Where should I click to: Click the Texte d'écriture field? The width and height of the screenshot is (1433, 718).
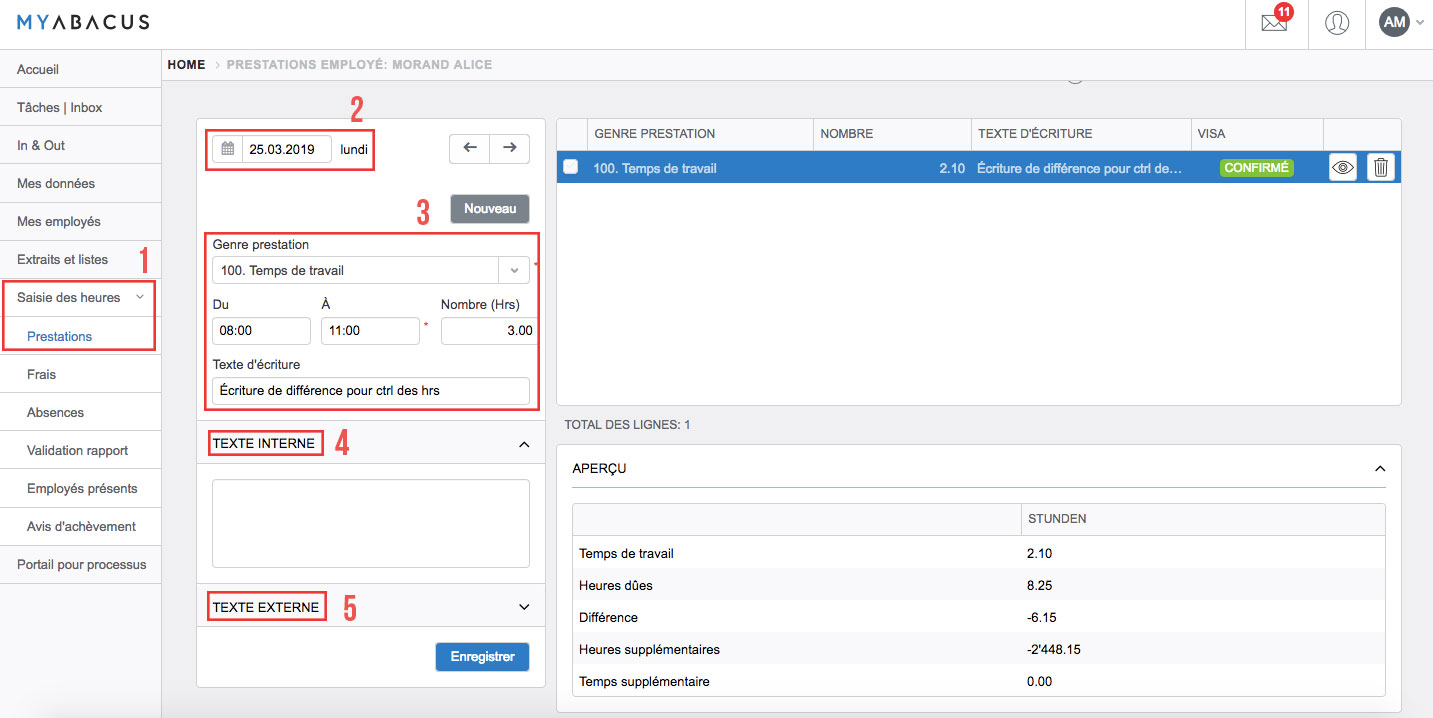[371, 390]
